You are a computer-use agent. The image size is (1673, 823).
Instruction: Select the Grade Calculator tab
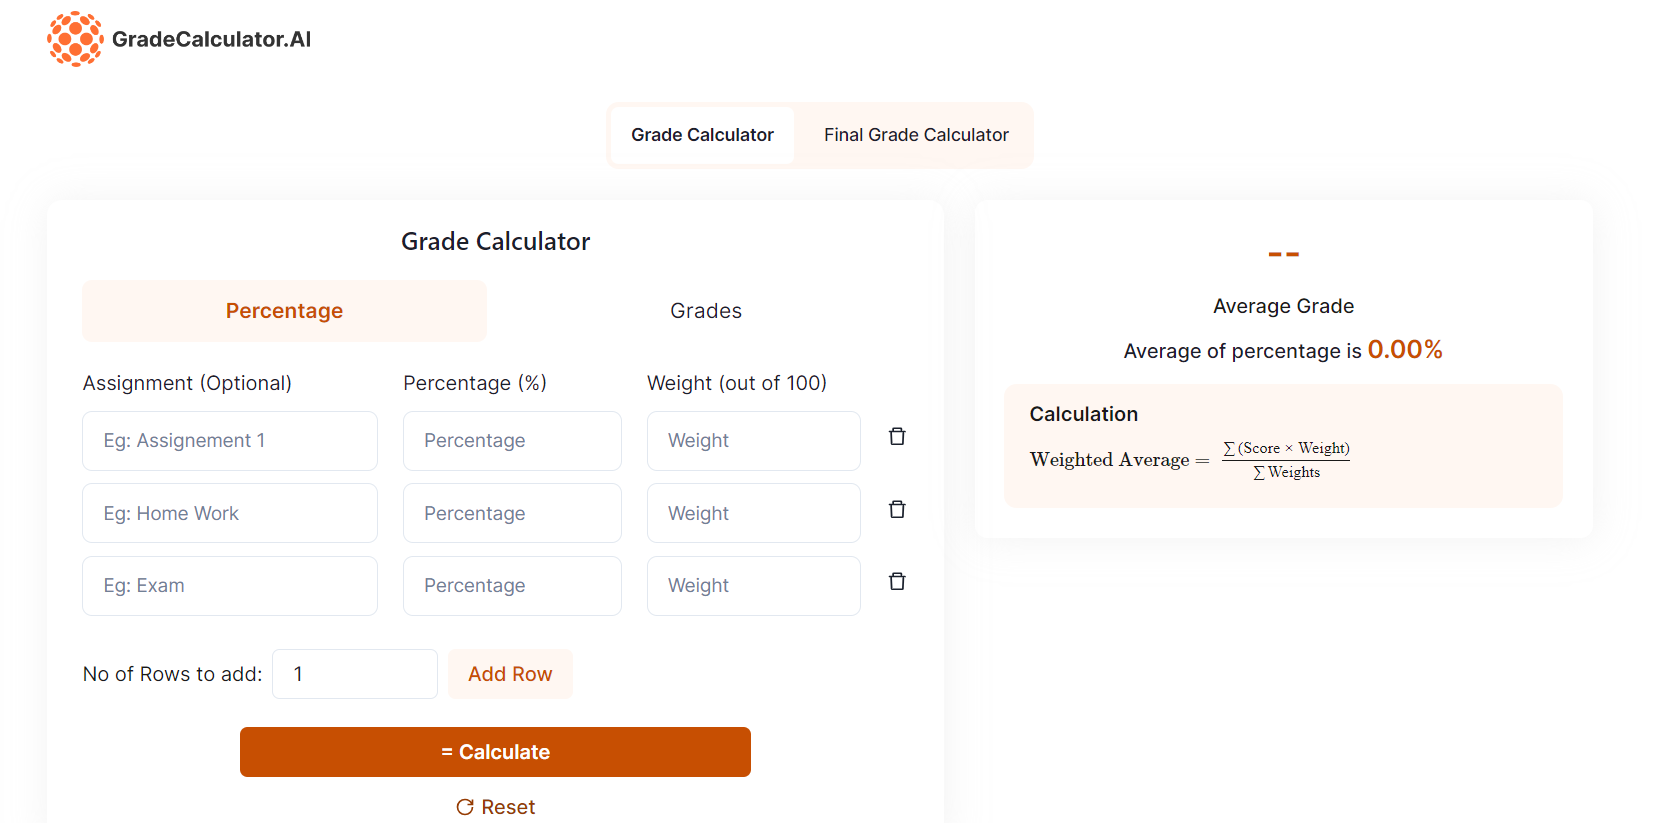point(702,135)
